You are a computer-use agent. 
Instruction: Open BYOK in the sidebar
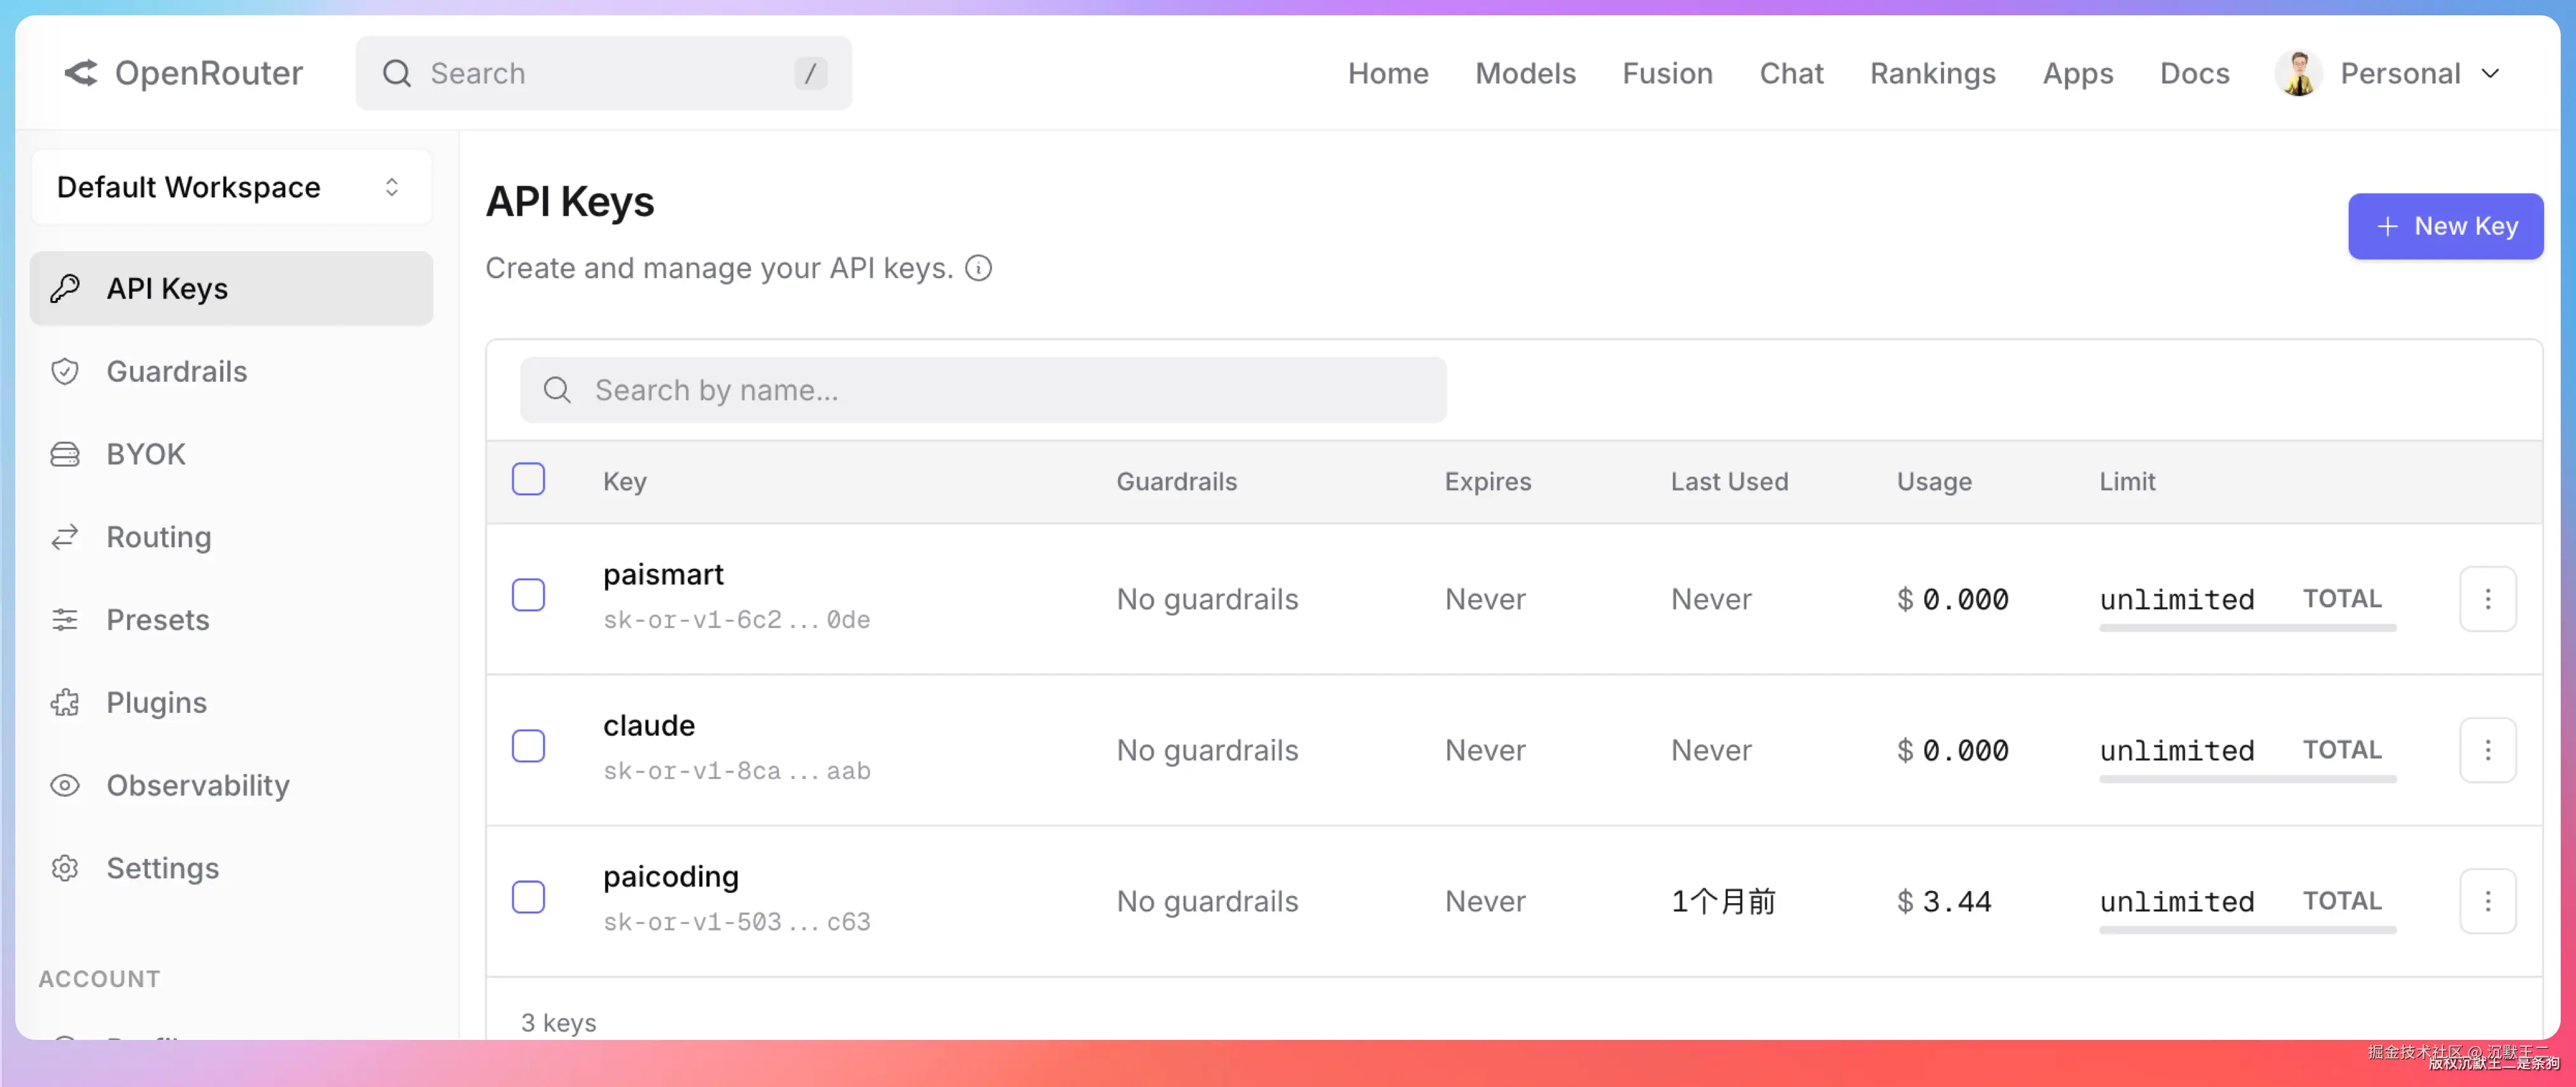click(231, 454)
